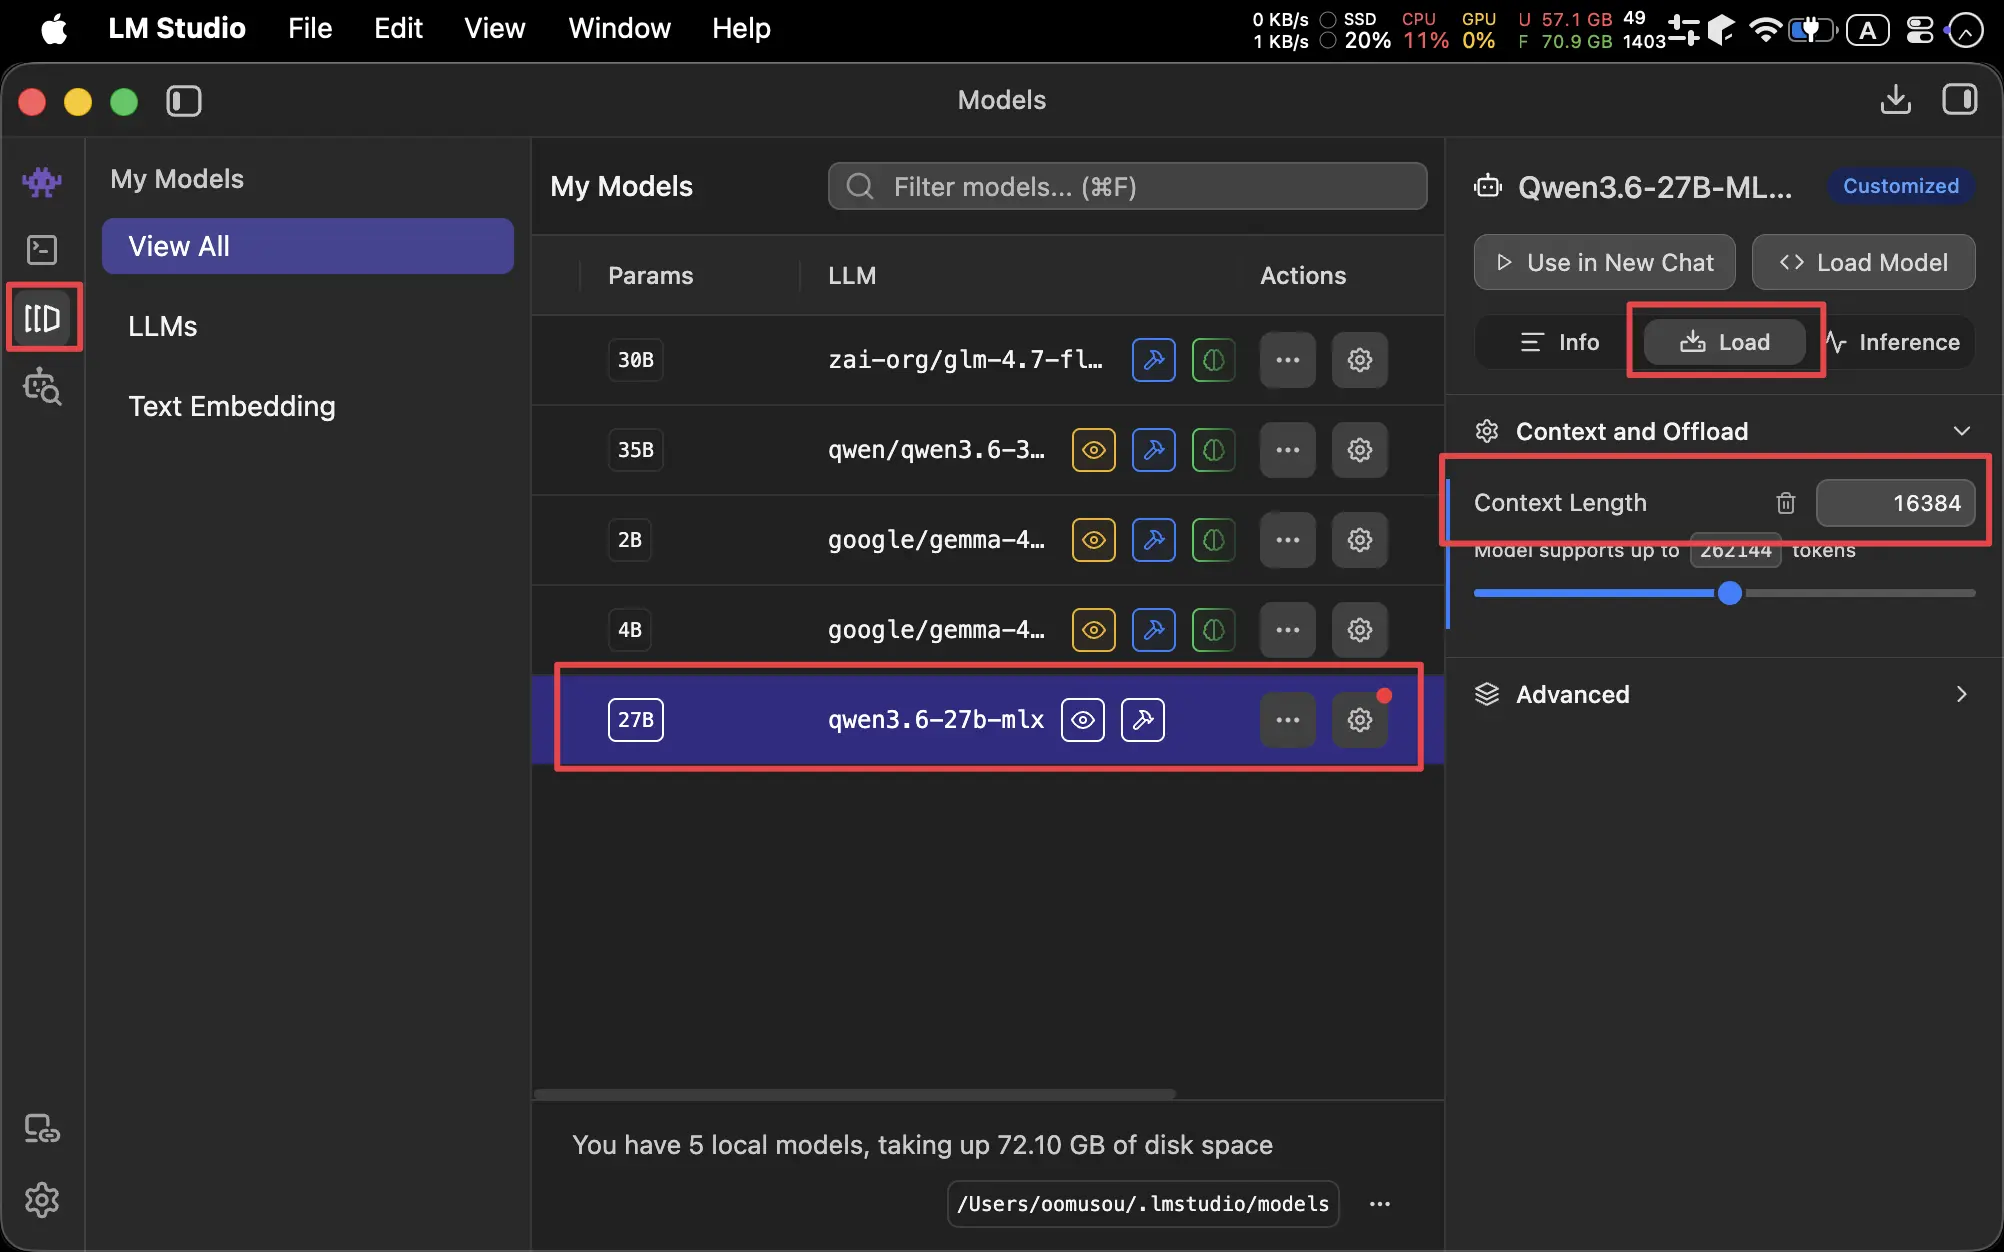2004x1252 pixels.
Task: Open the more-actions menu on the 2B row
Action: (x=1288, y=540)
